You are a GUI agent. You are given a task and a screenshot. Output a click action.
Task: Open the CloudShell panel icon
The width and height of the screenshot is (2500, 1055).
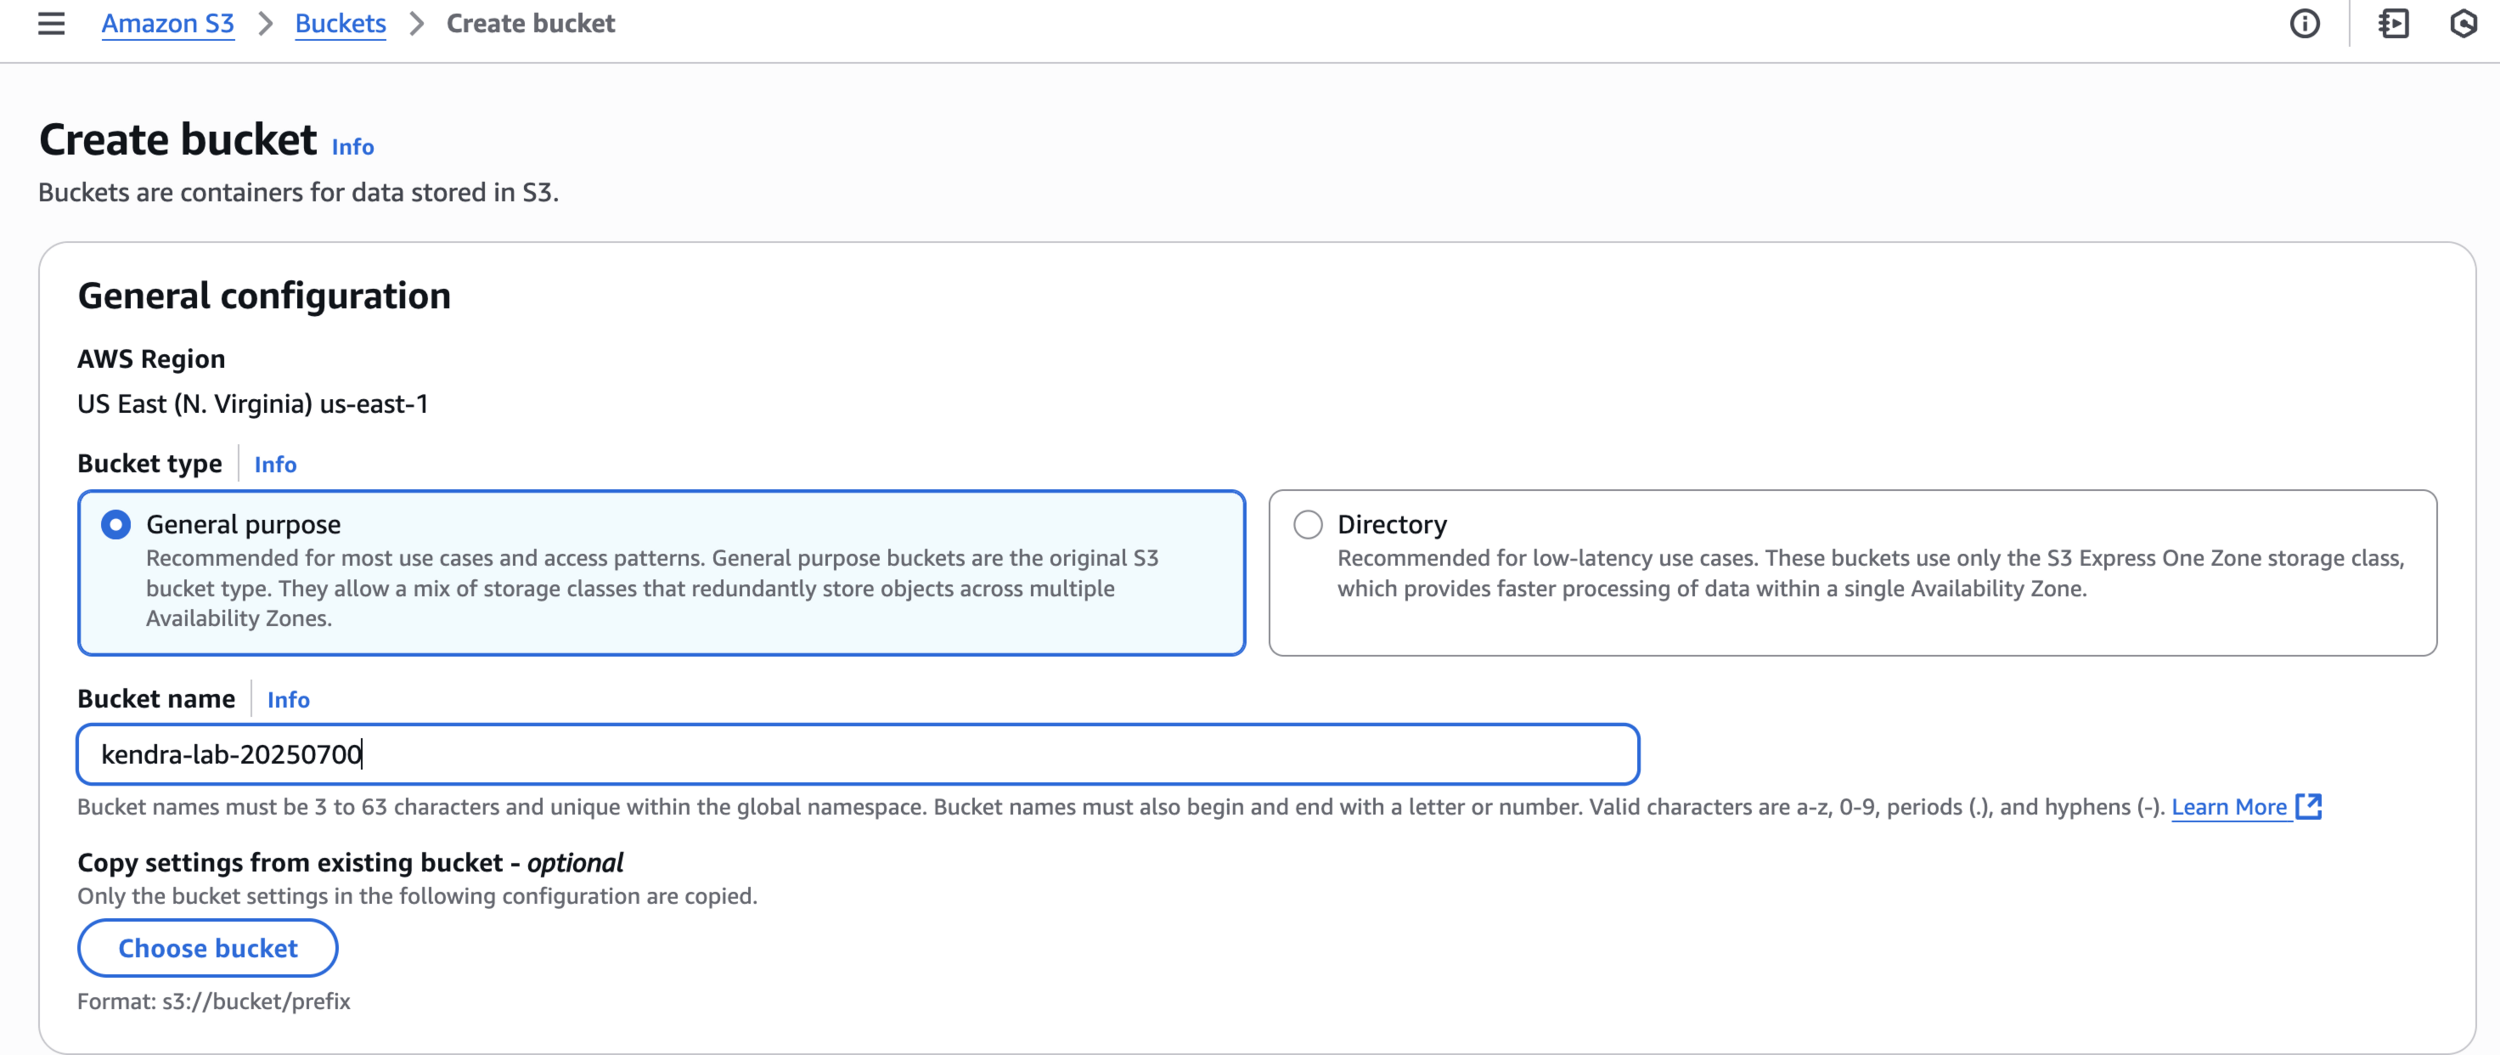click(x=2394, y=23)
